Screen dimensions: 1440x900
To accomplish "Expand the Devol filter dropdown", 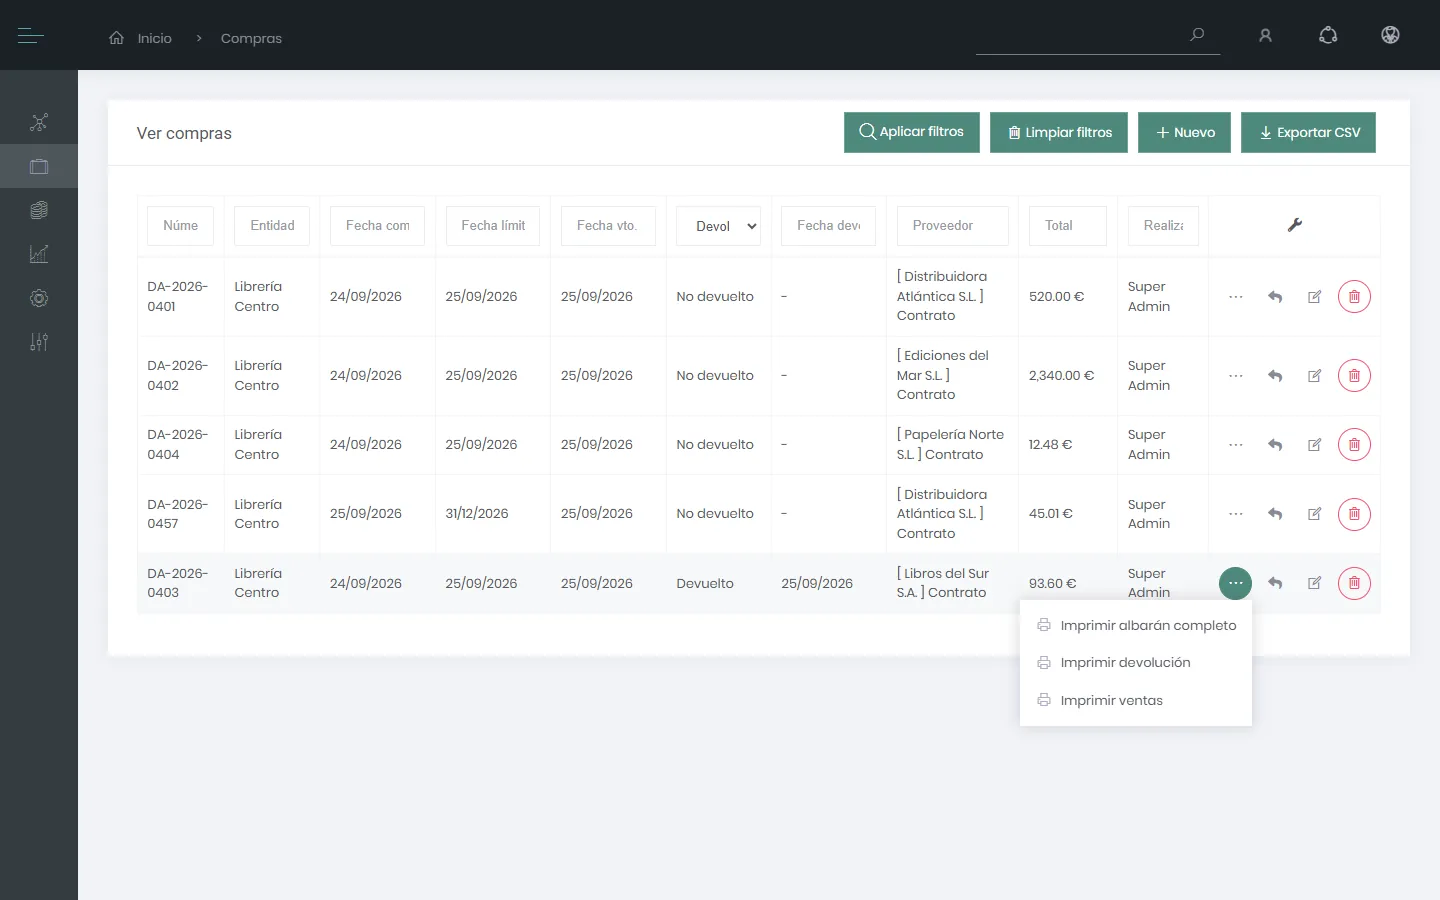I will tap(719, 226).
